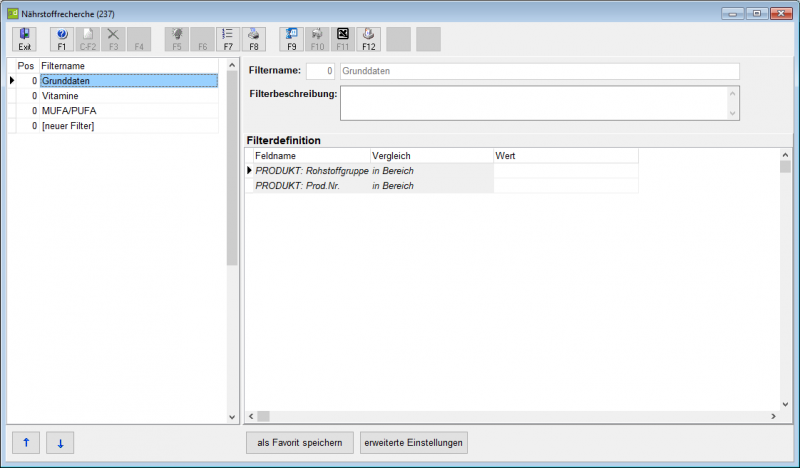Move filter down with blue down arrow

coord(60,442)
